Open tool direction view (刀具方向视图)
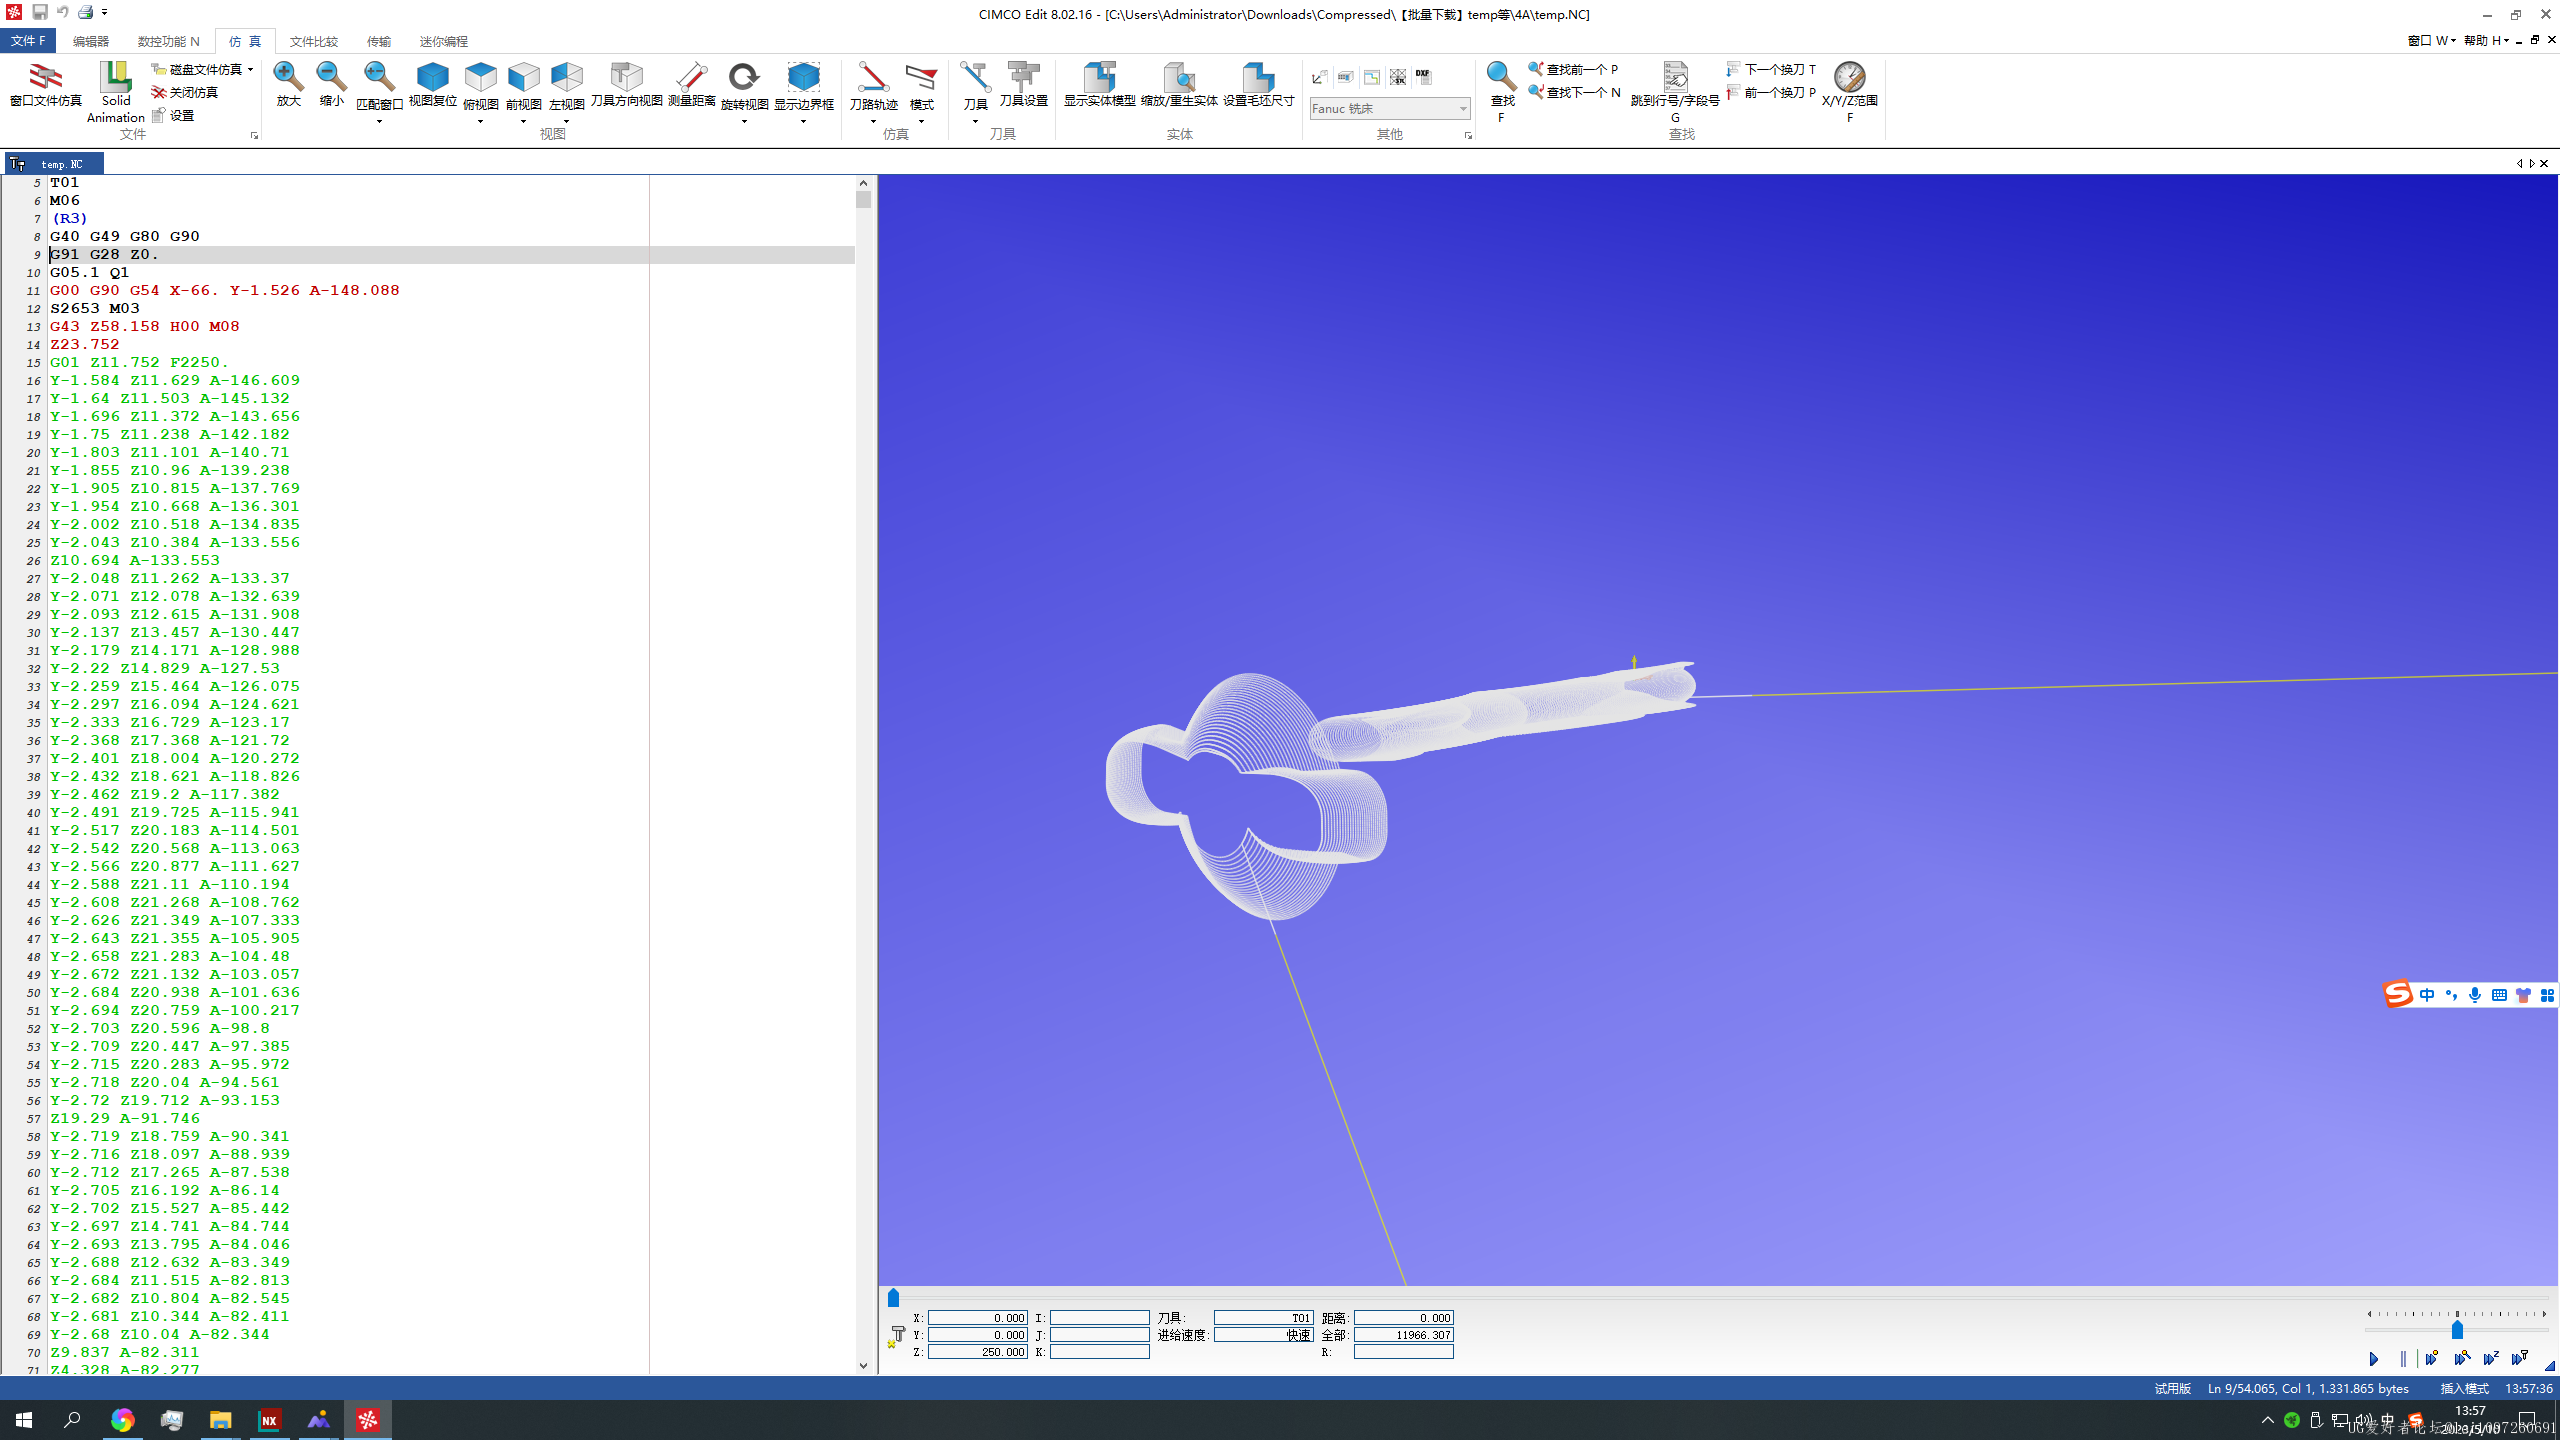Screen dimensions: 2560x1440 click(x=626, y=84)
